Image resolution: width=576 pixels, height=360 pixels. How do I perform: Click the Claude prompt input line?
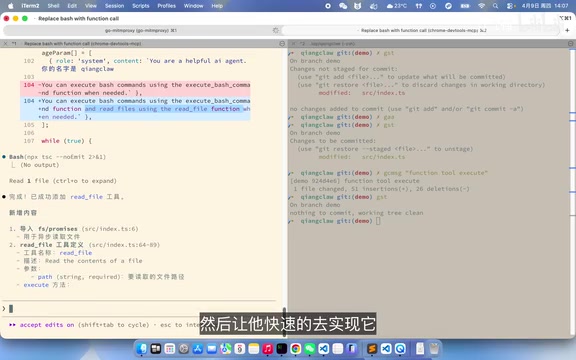(x=139, y=309)
